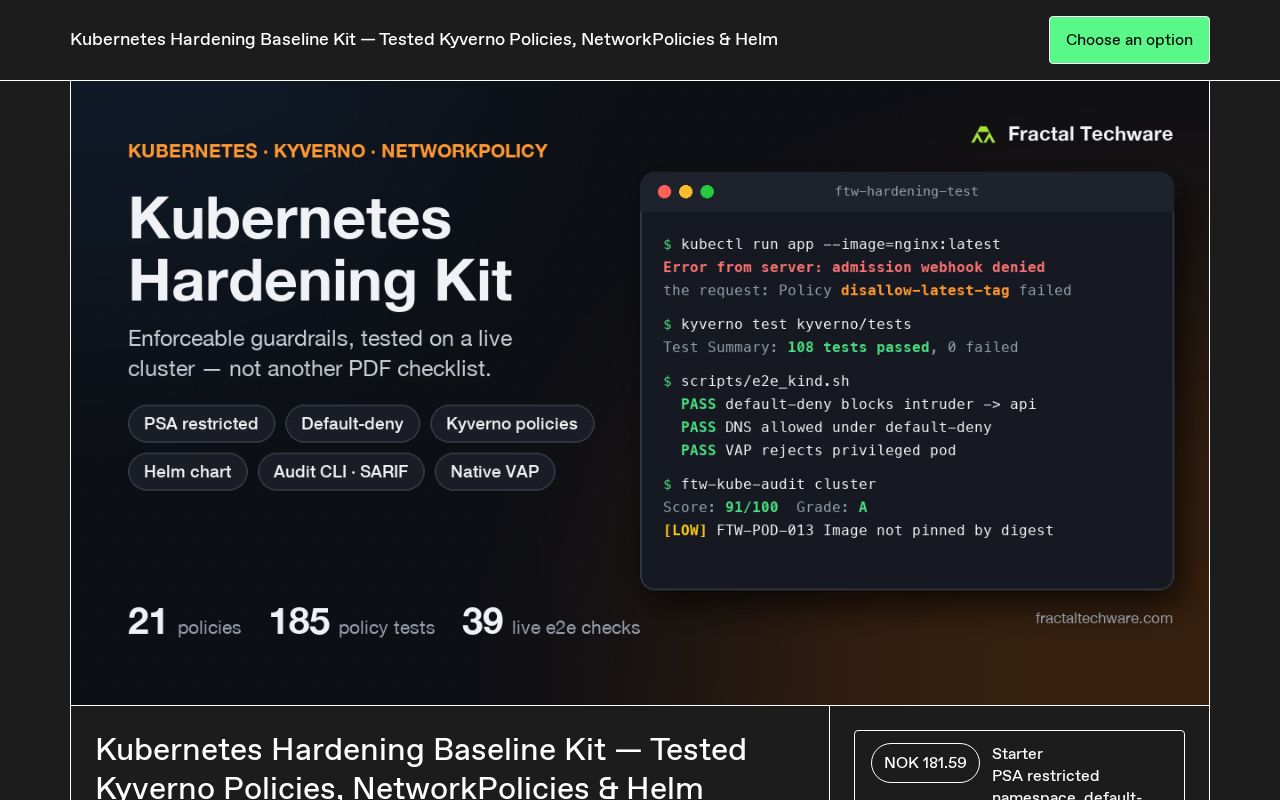The width and height of the screenshot is (1280, 800).
Task: Click the "Default-deny" pill
Action: [x=352, y=424]
